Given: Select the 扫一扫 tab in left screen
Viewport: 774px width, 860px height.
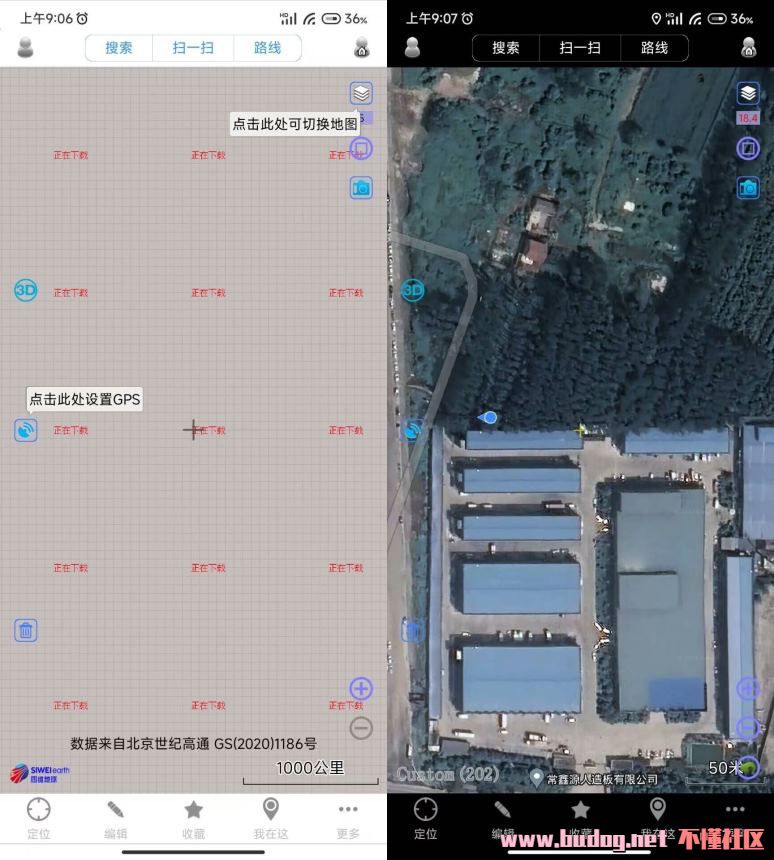Looking at the screenshot, I should point(193,48).
